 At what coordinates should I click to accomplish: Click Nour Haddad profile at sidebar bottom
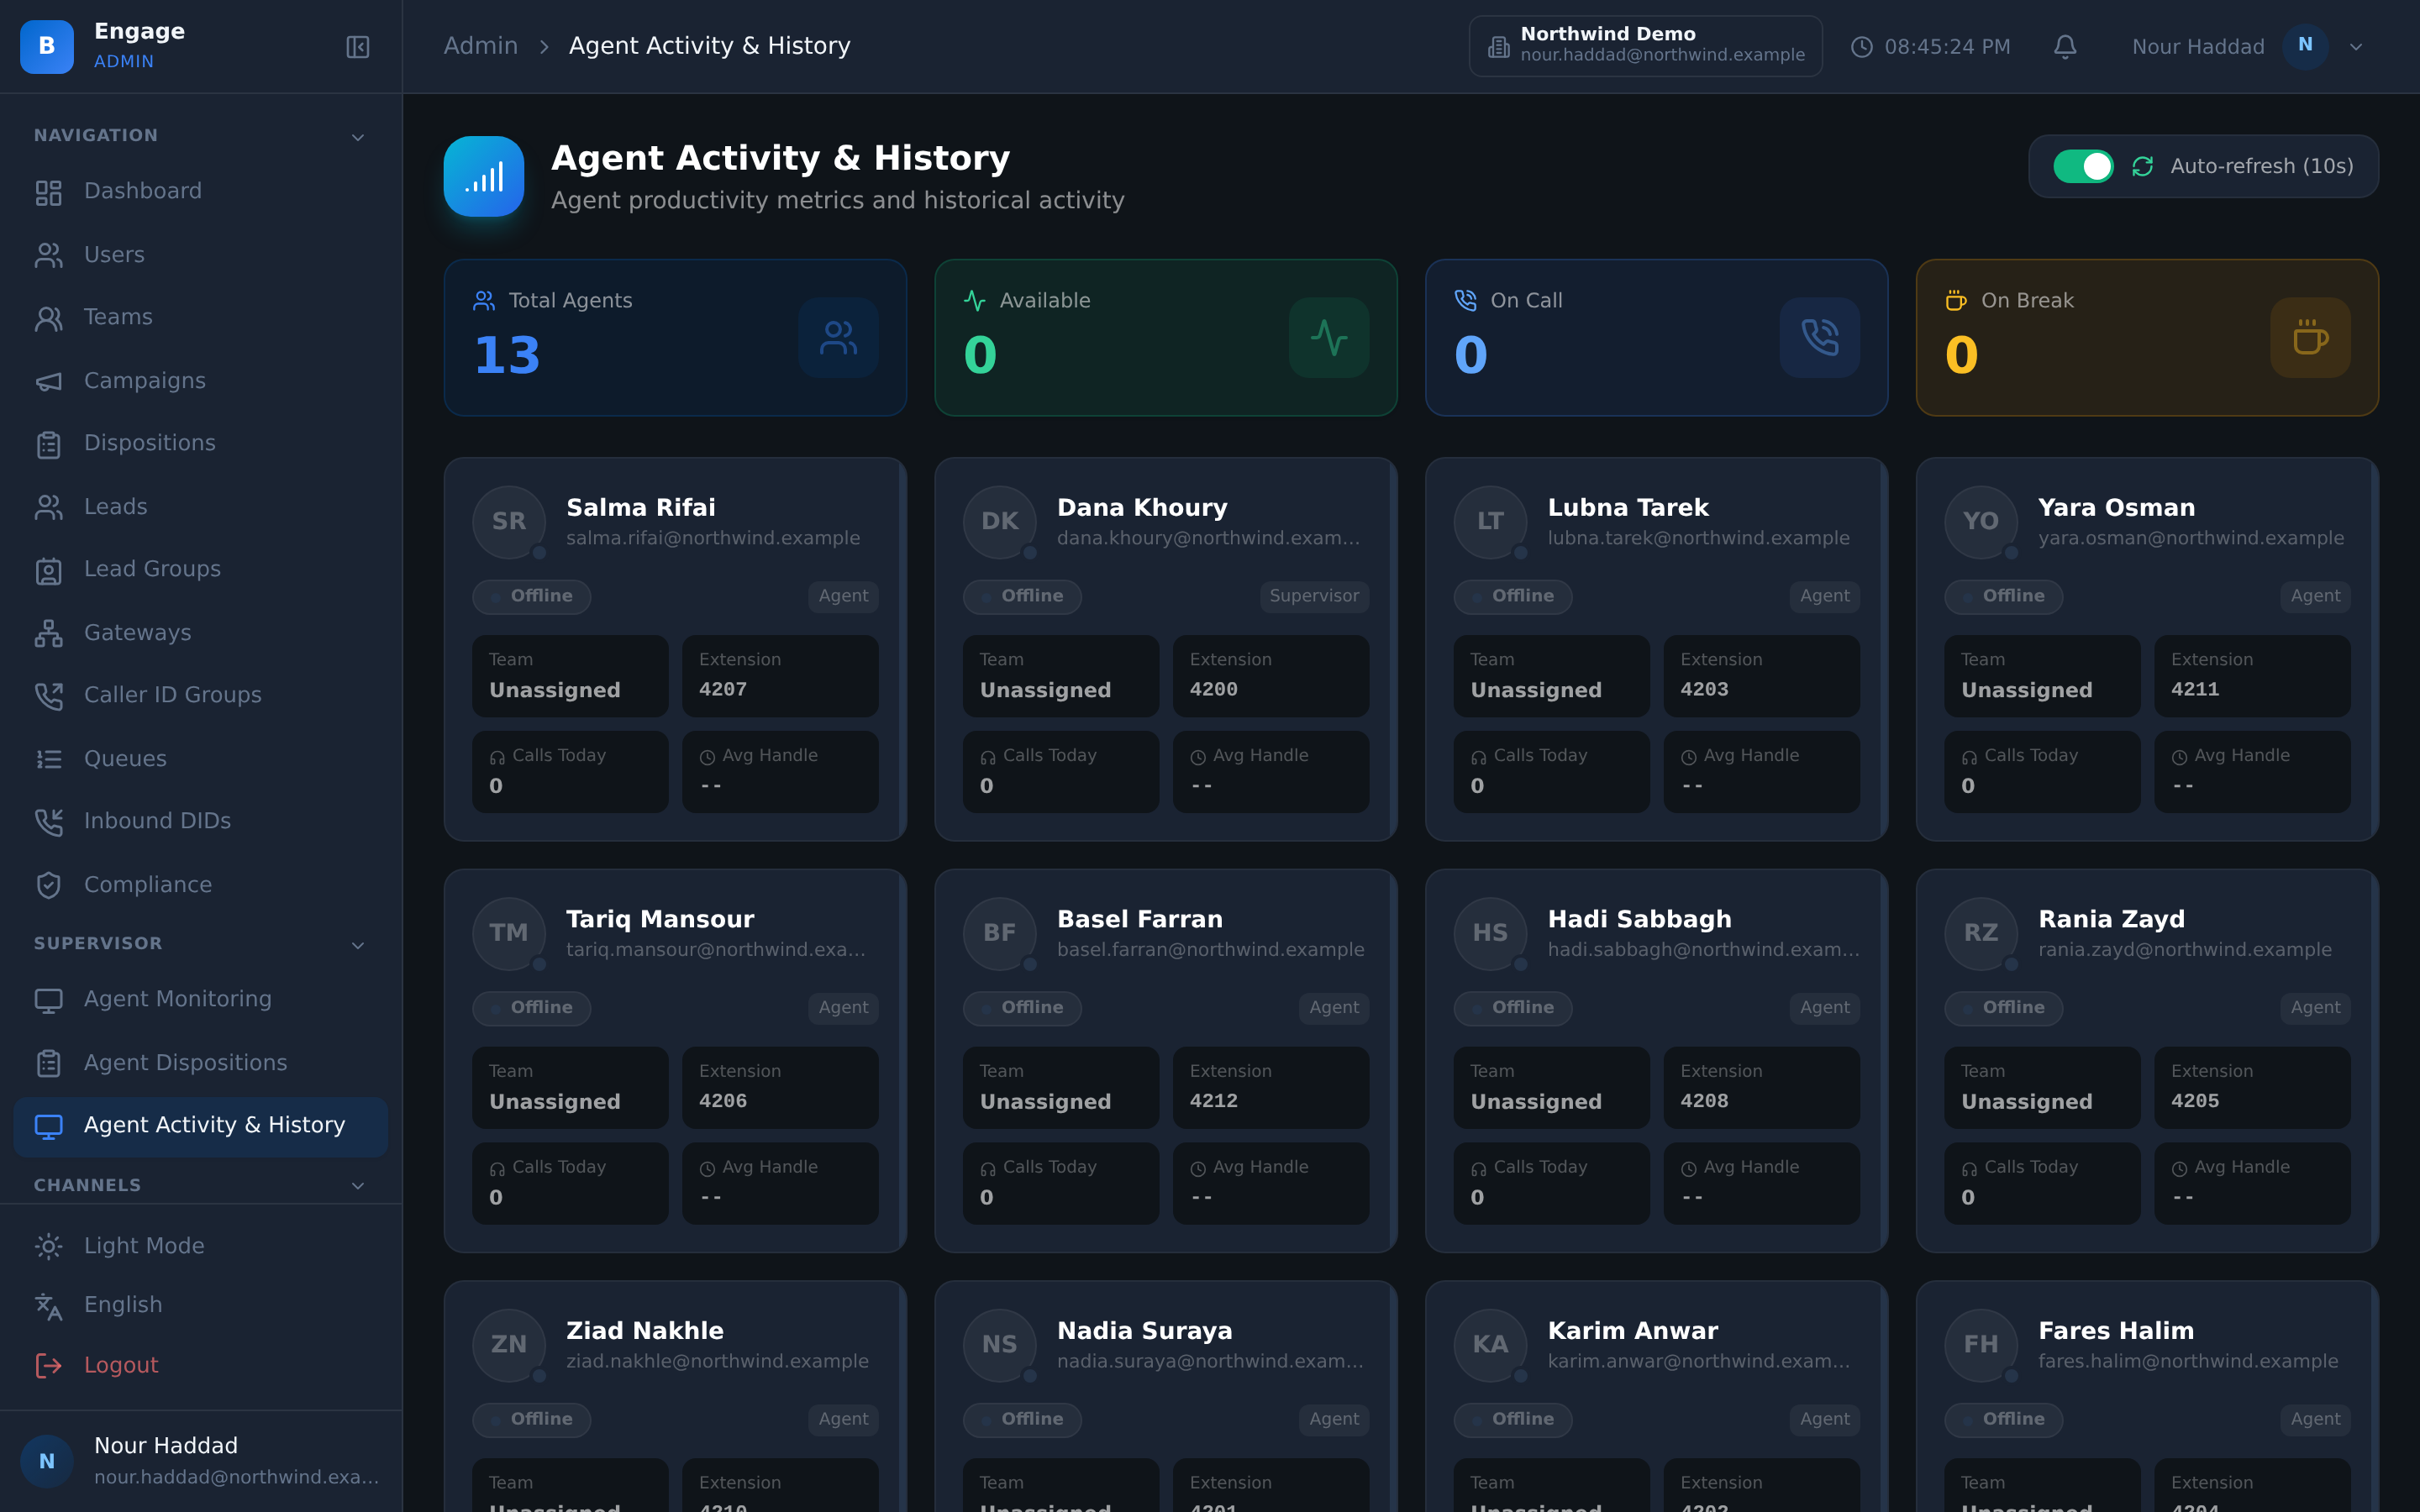pos(200,1460)
